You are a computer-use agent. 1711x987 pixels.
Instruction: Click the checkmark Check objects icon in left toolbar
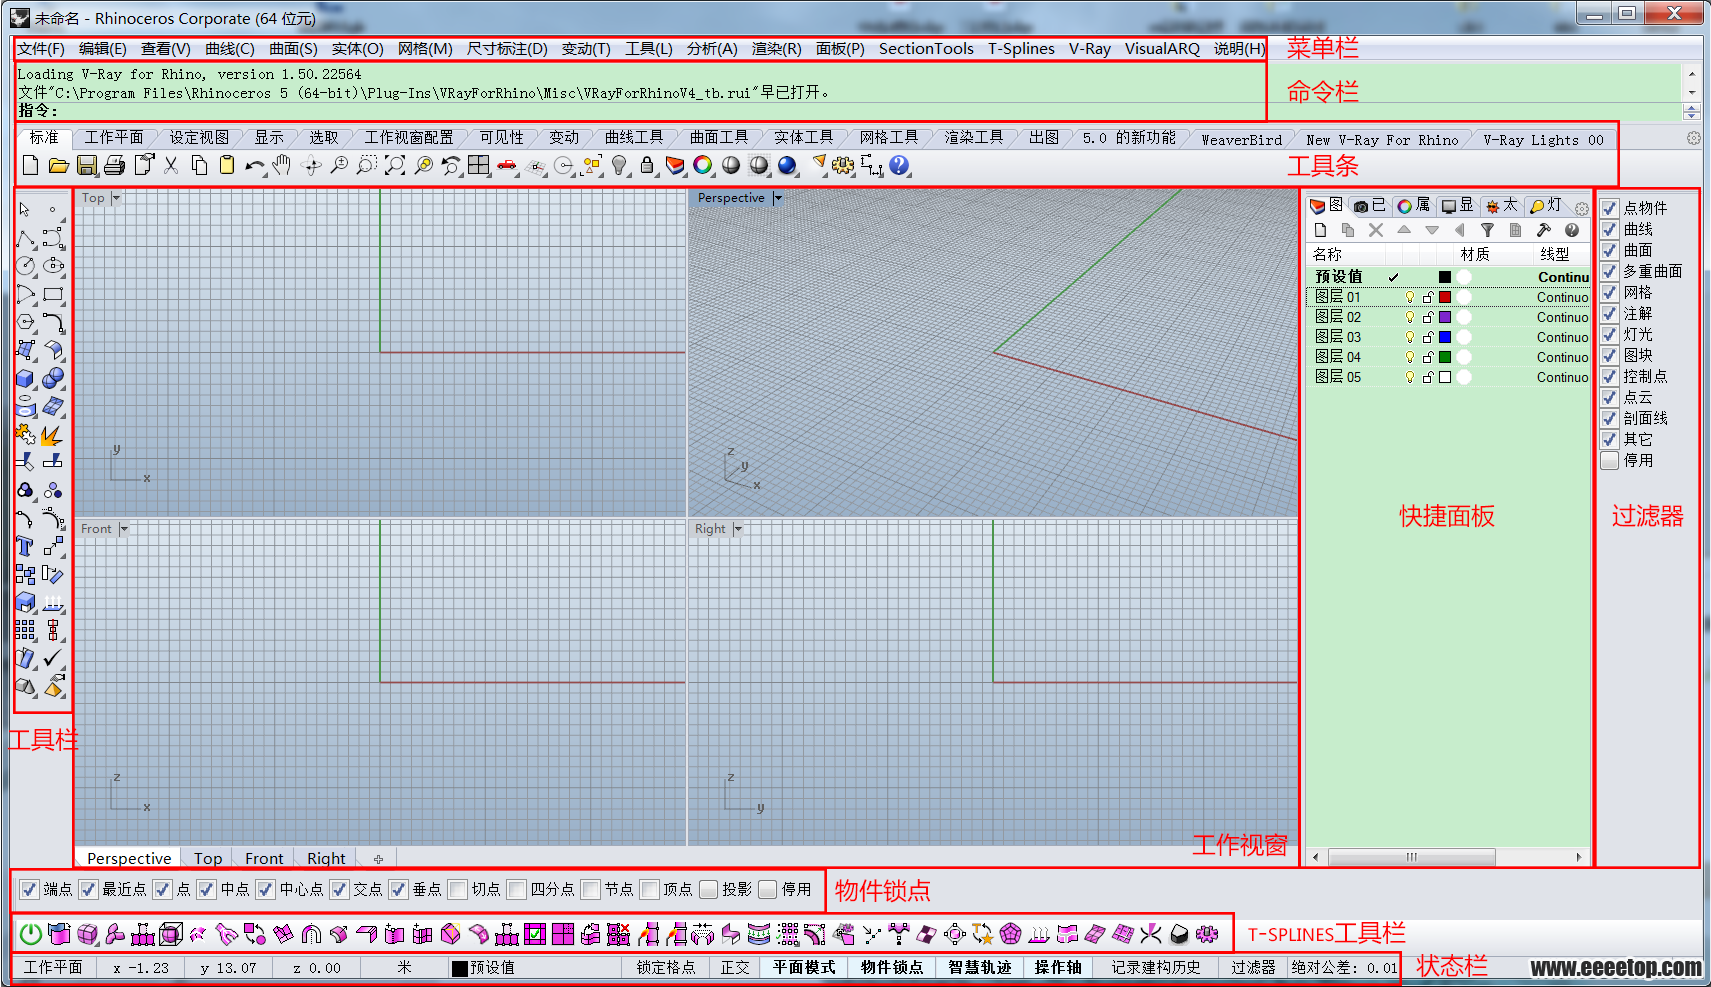click(53, 658)
